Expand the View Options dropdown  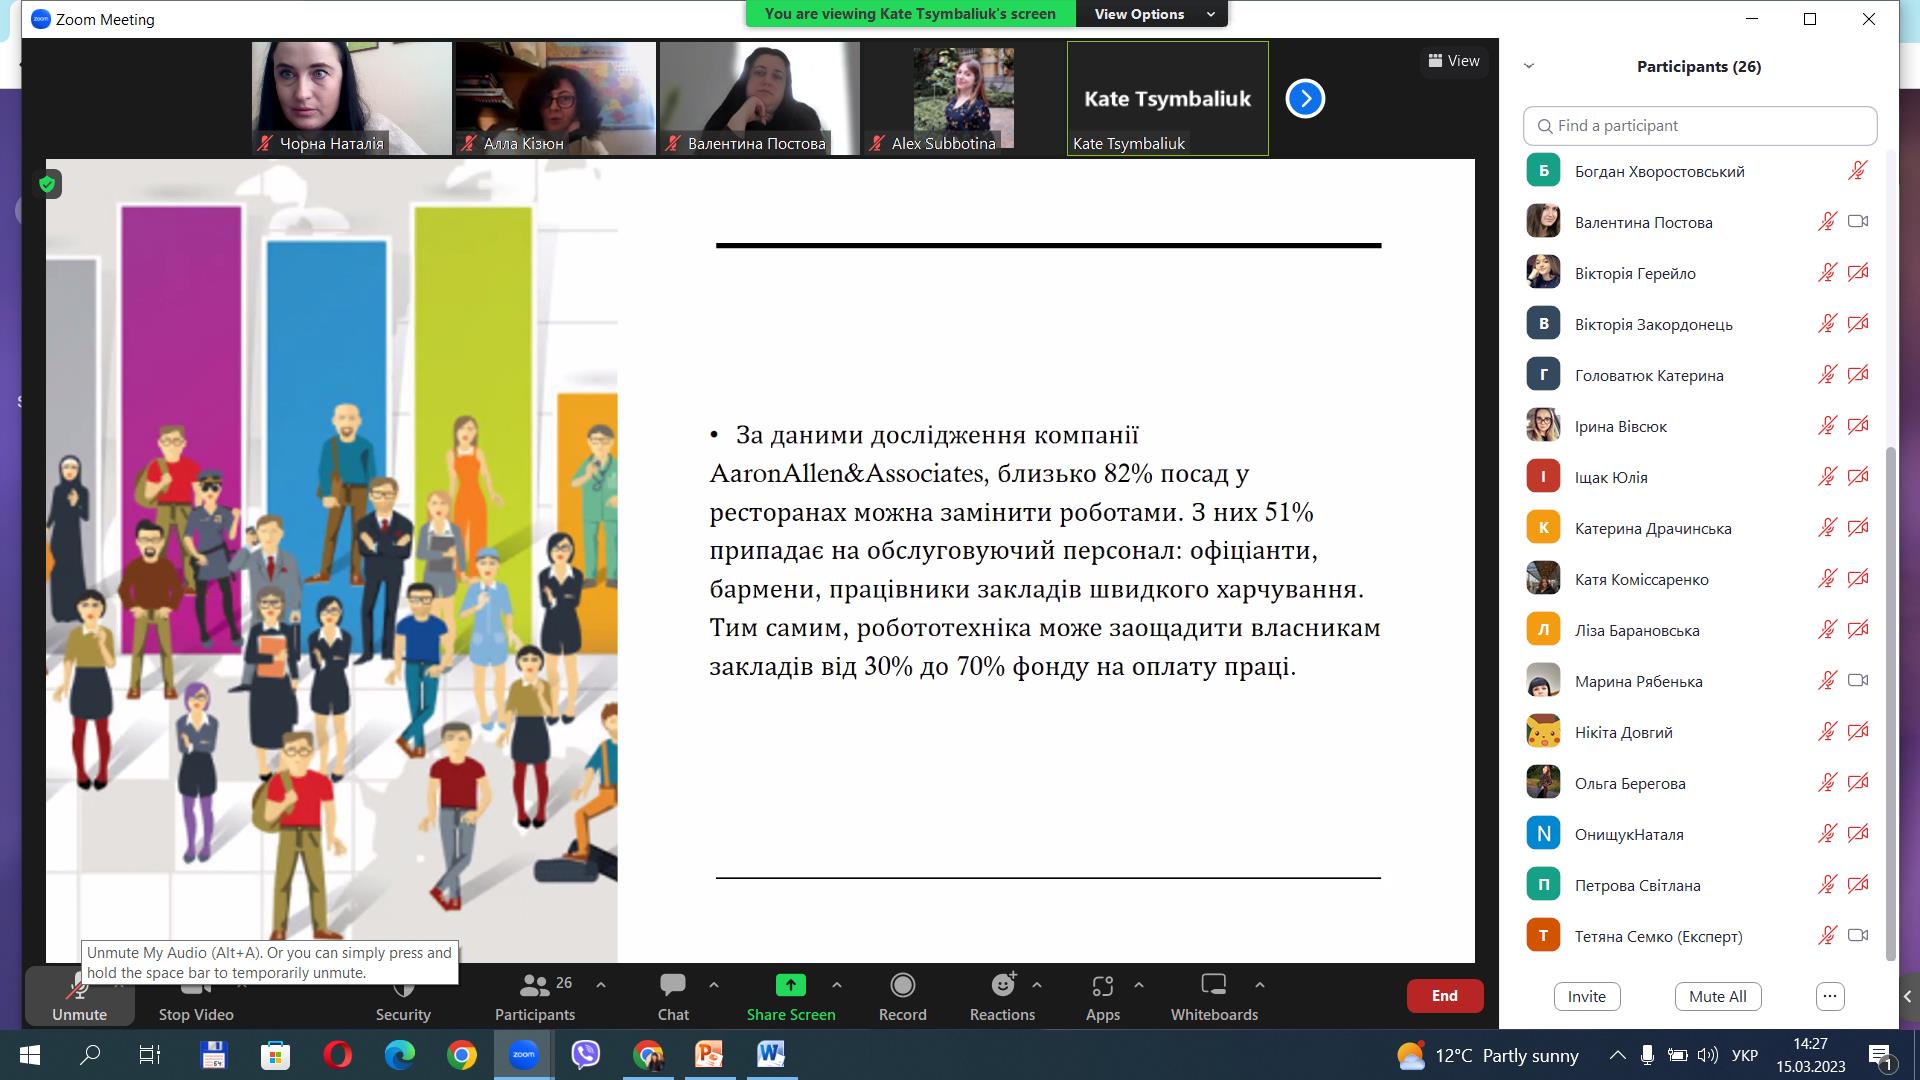(1150, 14)
